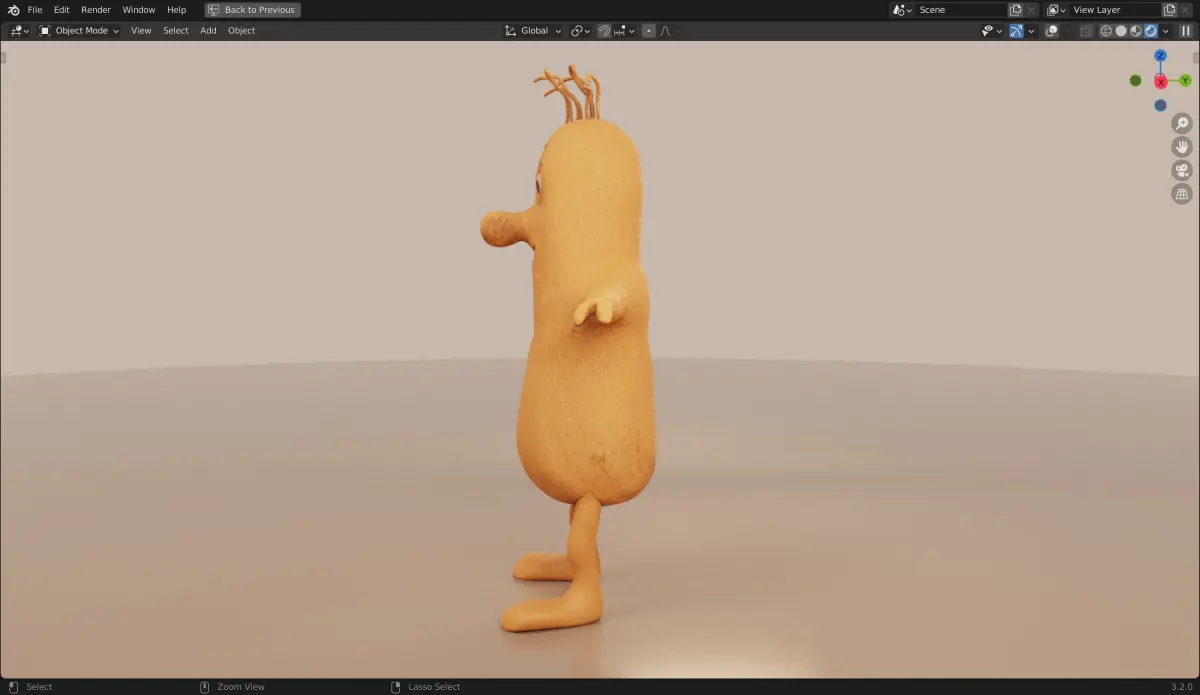Open the File menu
This screenshot has height=695, width=1200.
coord(35,9)
